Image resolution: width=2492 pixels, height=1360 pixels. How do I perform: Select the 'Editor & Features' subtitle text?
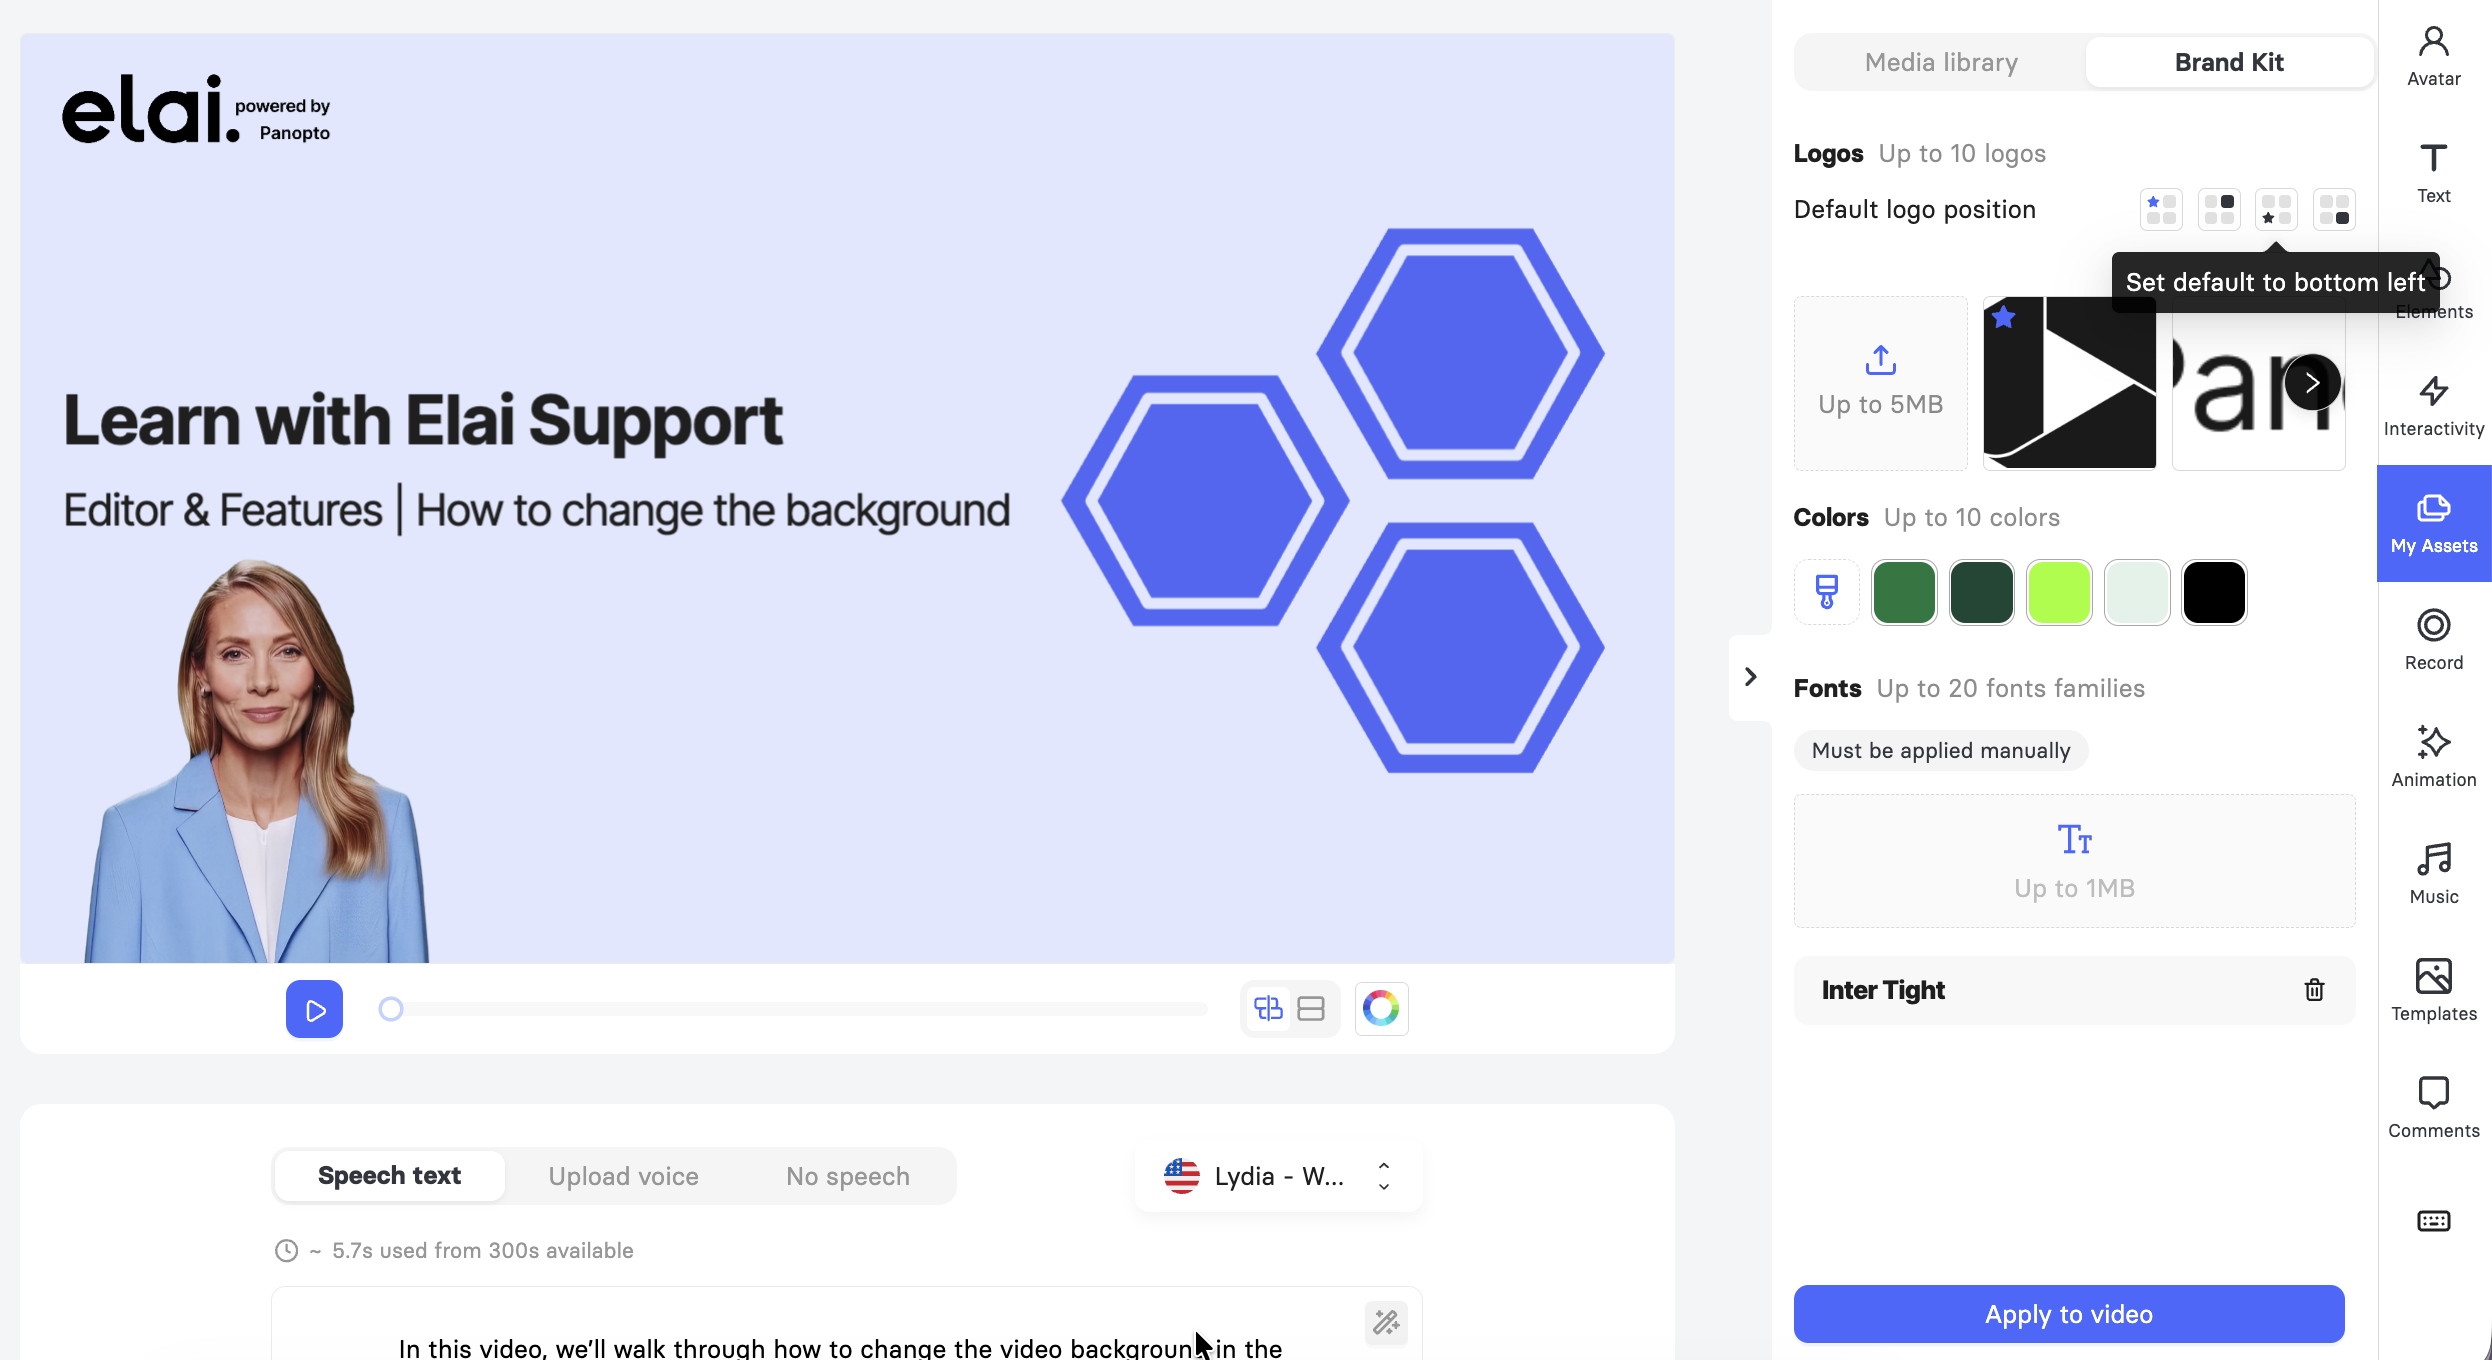pos(536,510)
